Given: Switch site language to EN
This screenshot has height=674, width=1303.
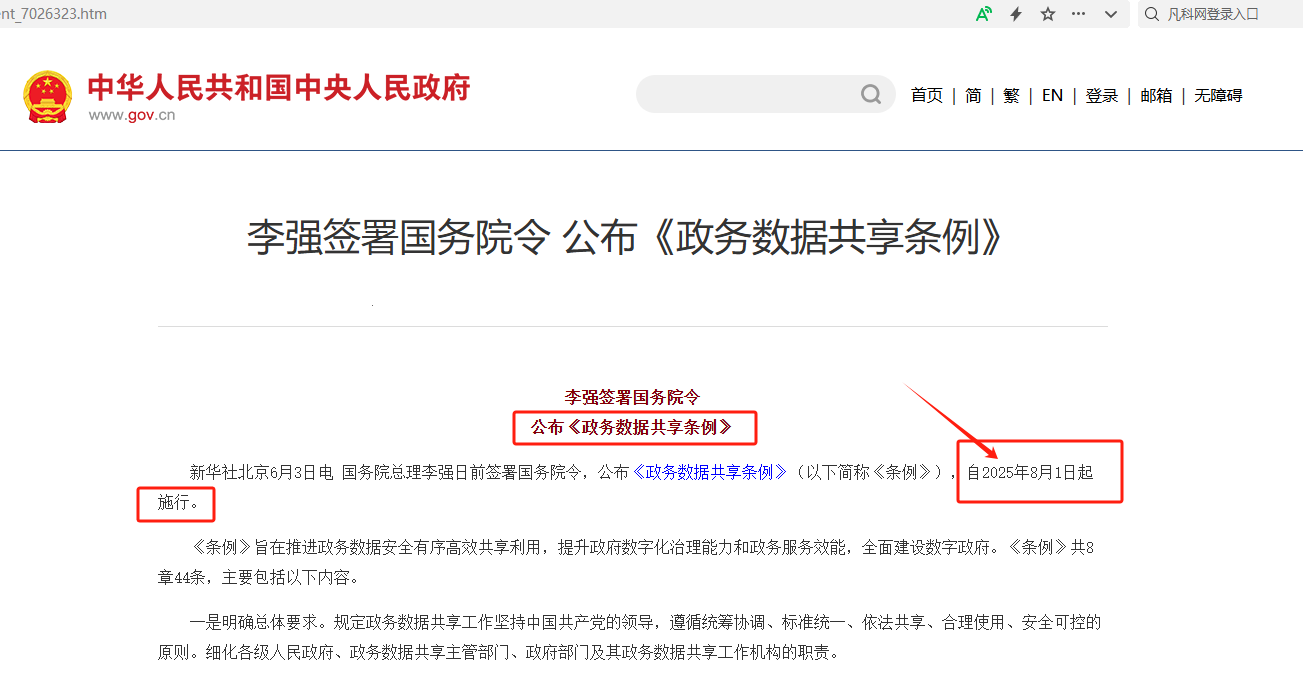Looking at the screenshot, I should pos(1052,95).
